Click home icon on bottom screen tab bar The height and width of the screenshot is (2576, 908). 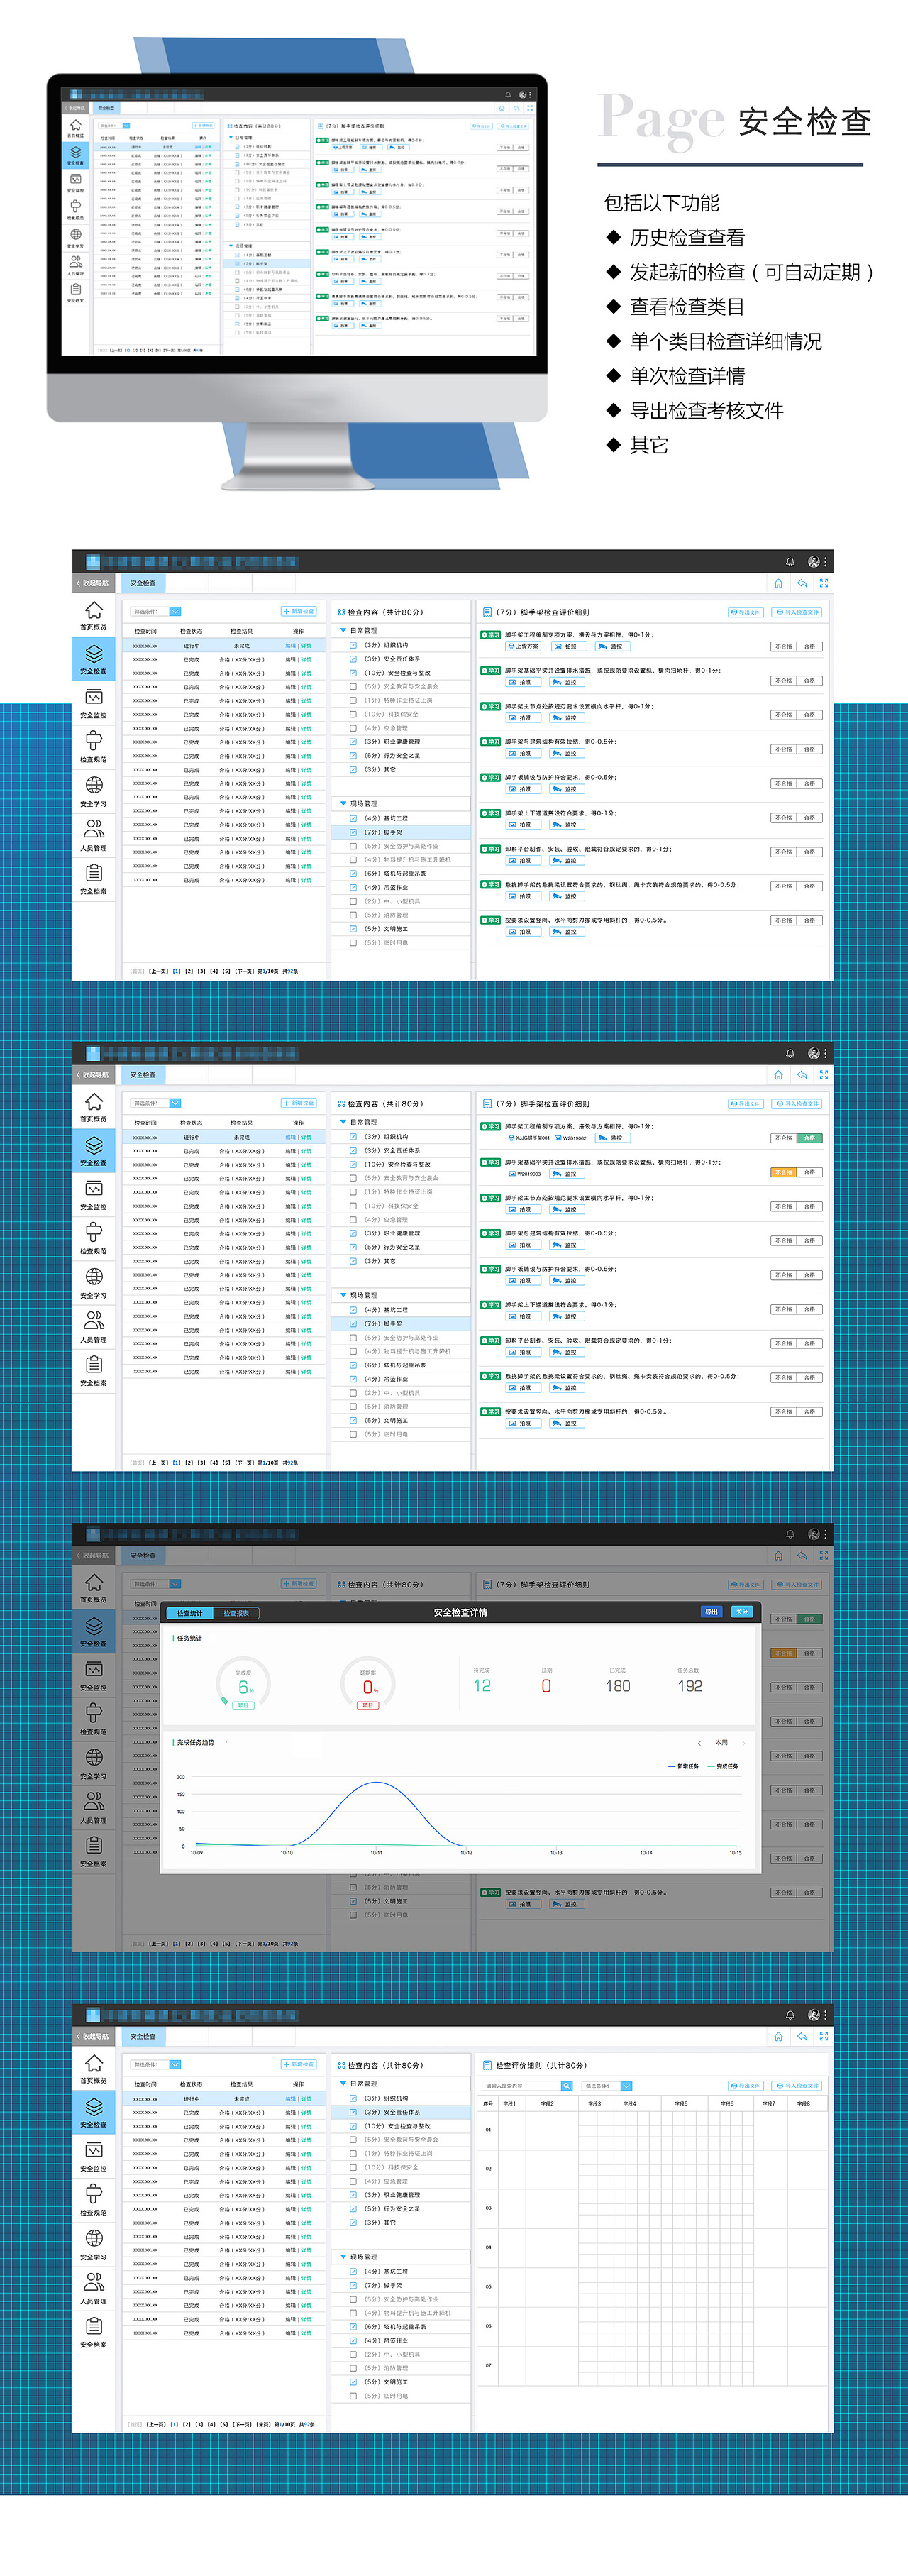coord(778,2036)
